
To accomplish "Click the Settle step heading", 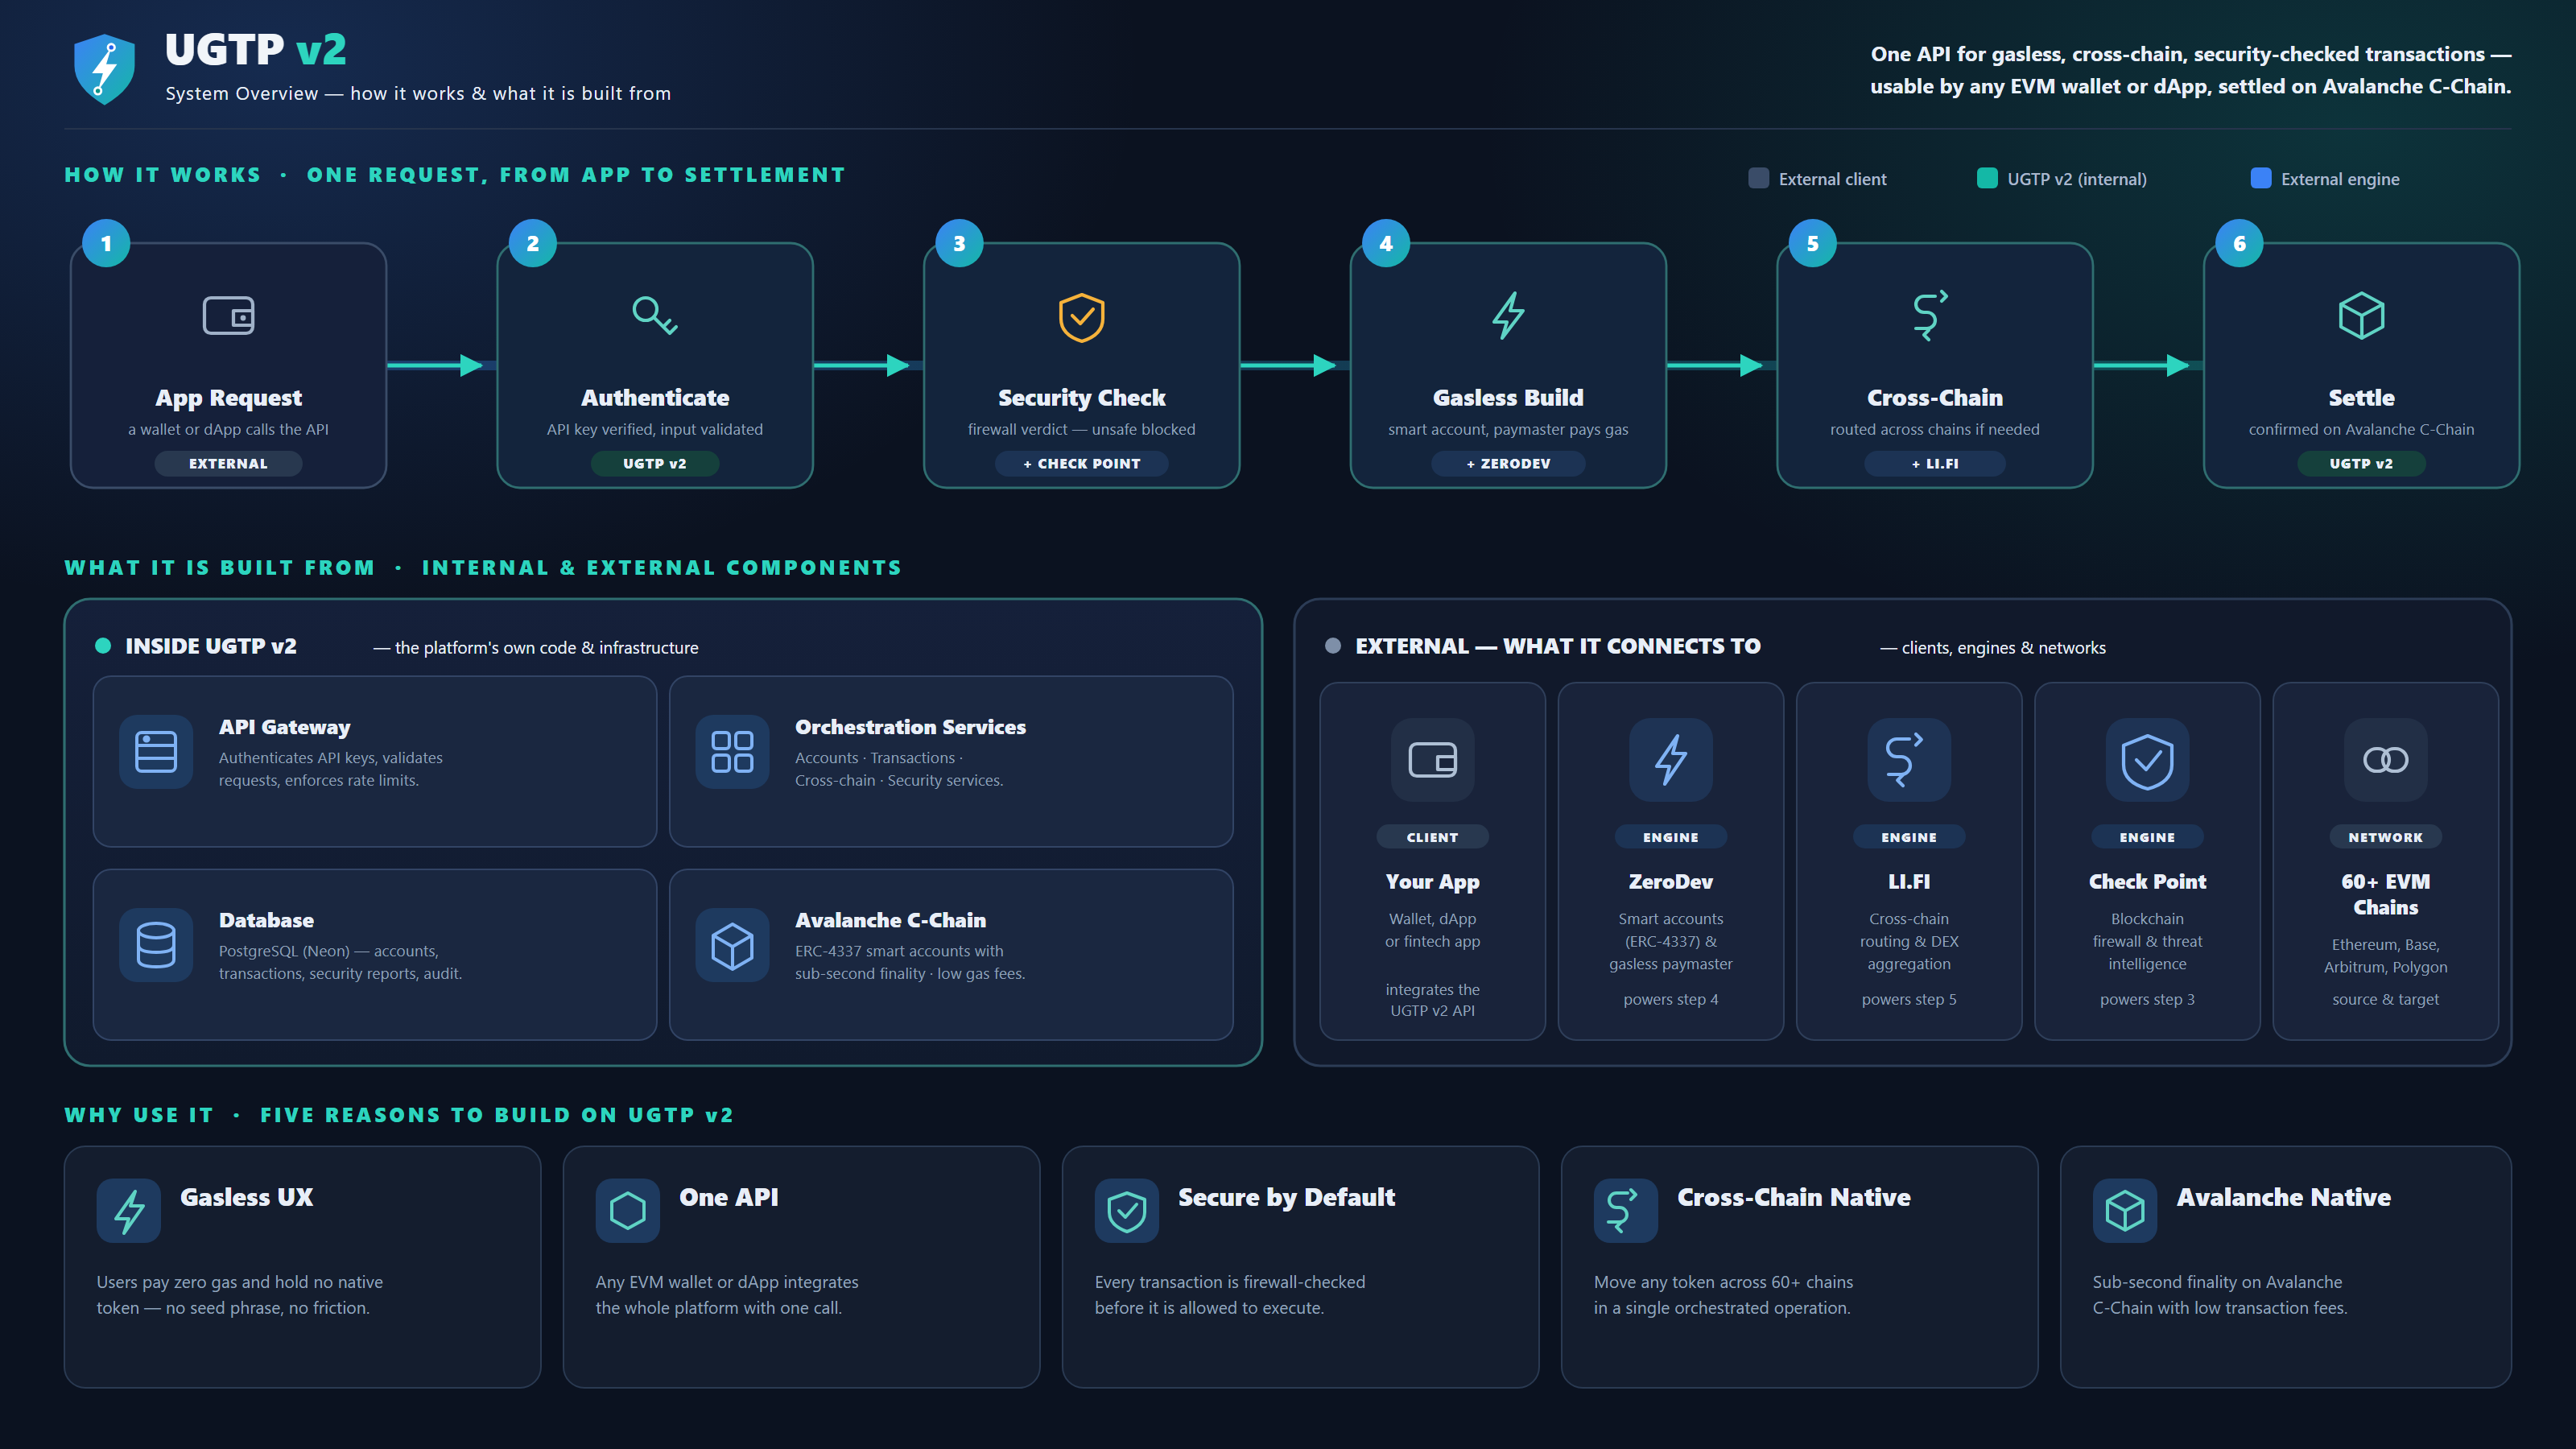I will tap(2361, 397).
